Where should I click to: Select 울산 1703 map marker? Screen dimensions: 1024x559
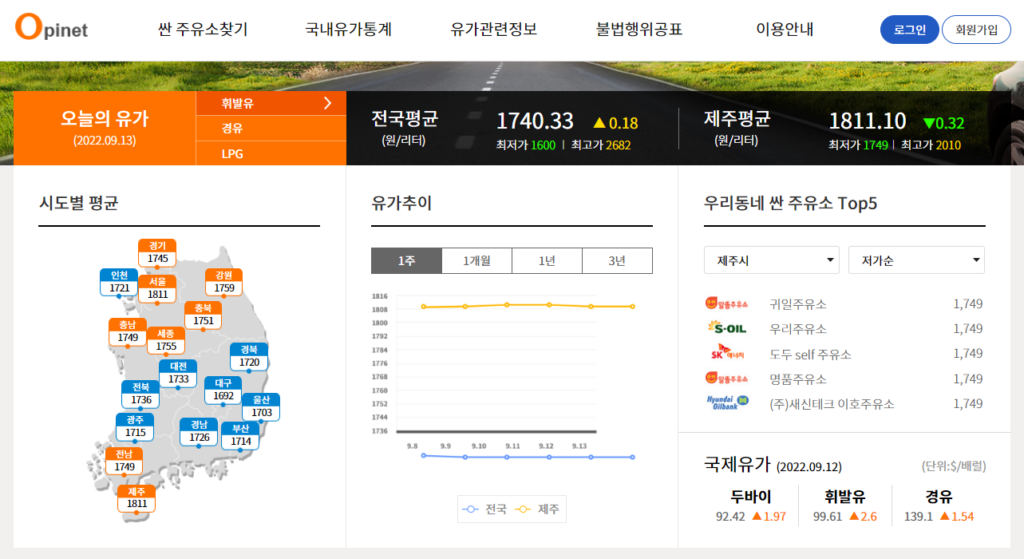coord(261,407)
